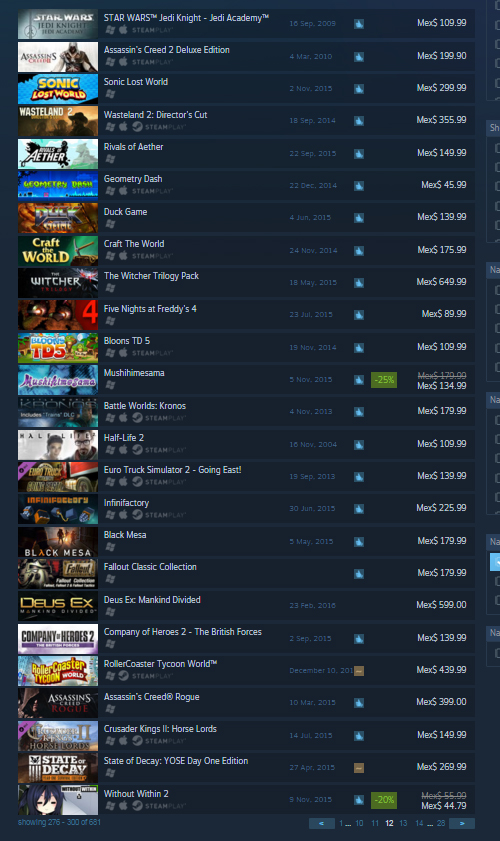Click the thumbs-up review icon for Black Mesa
The width and height of the screenshot is (500, 841).
[359, 542]
